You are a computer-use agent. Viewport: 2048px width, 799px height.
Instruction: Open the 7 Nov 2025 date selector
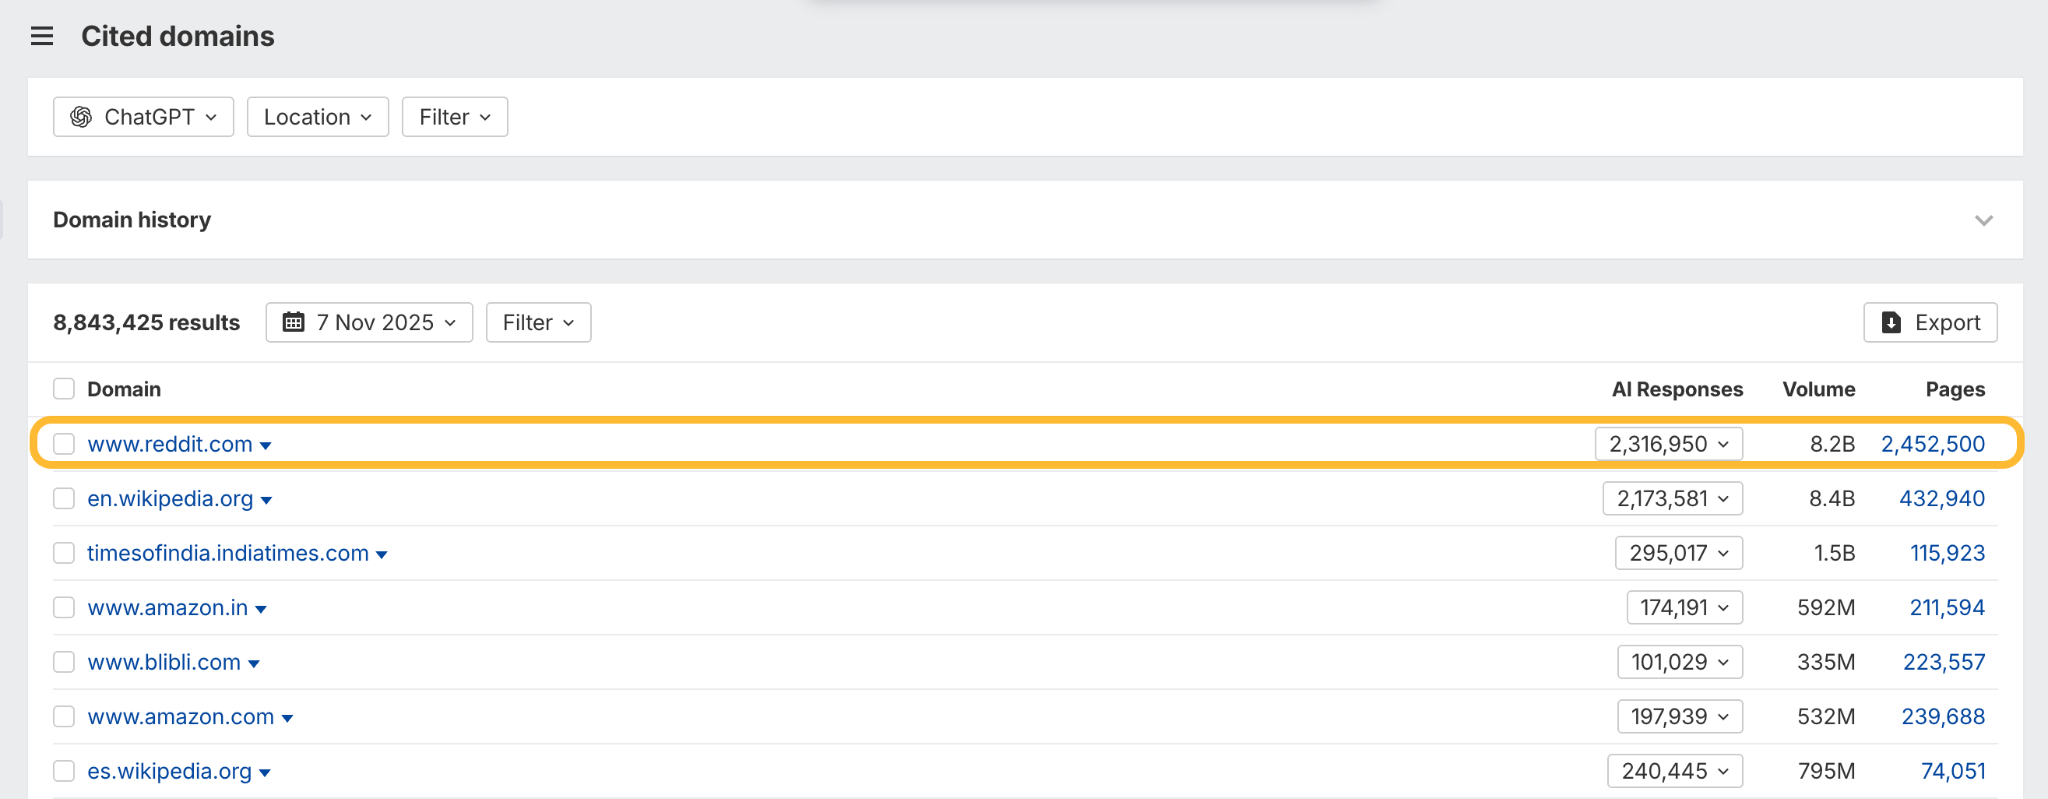click(368, 322)
